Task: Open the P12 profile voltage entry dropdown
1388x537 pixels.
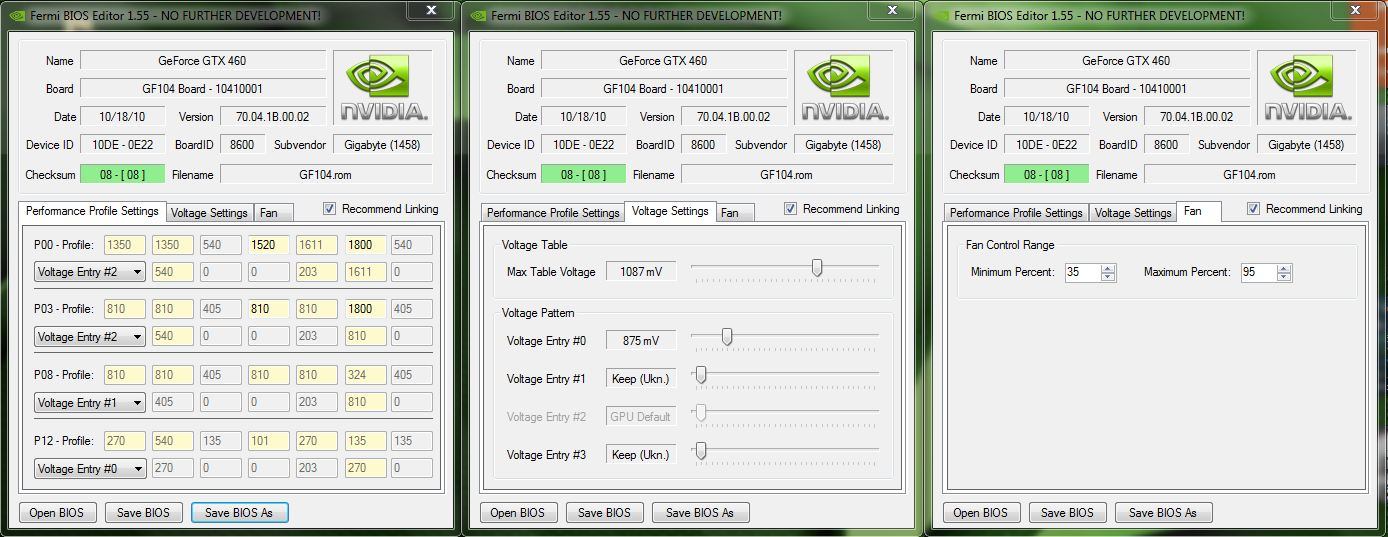Action: tap(90, 469)
